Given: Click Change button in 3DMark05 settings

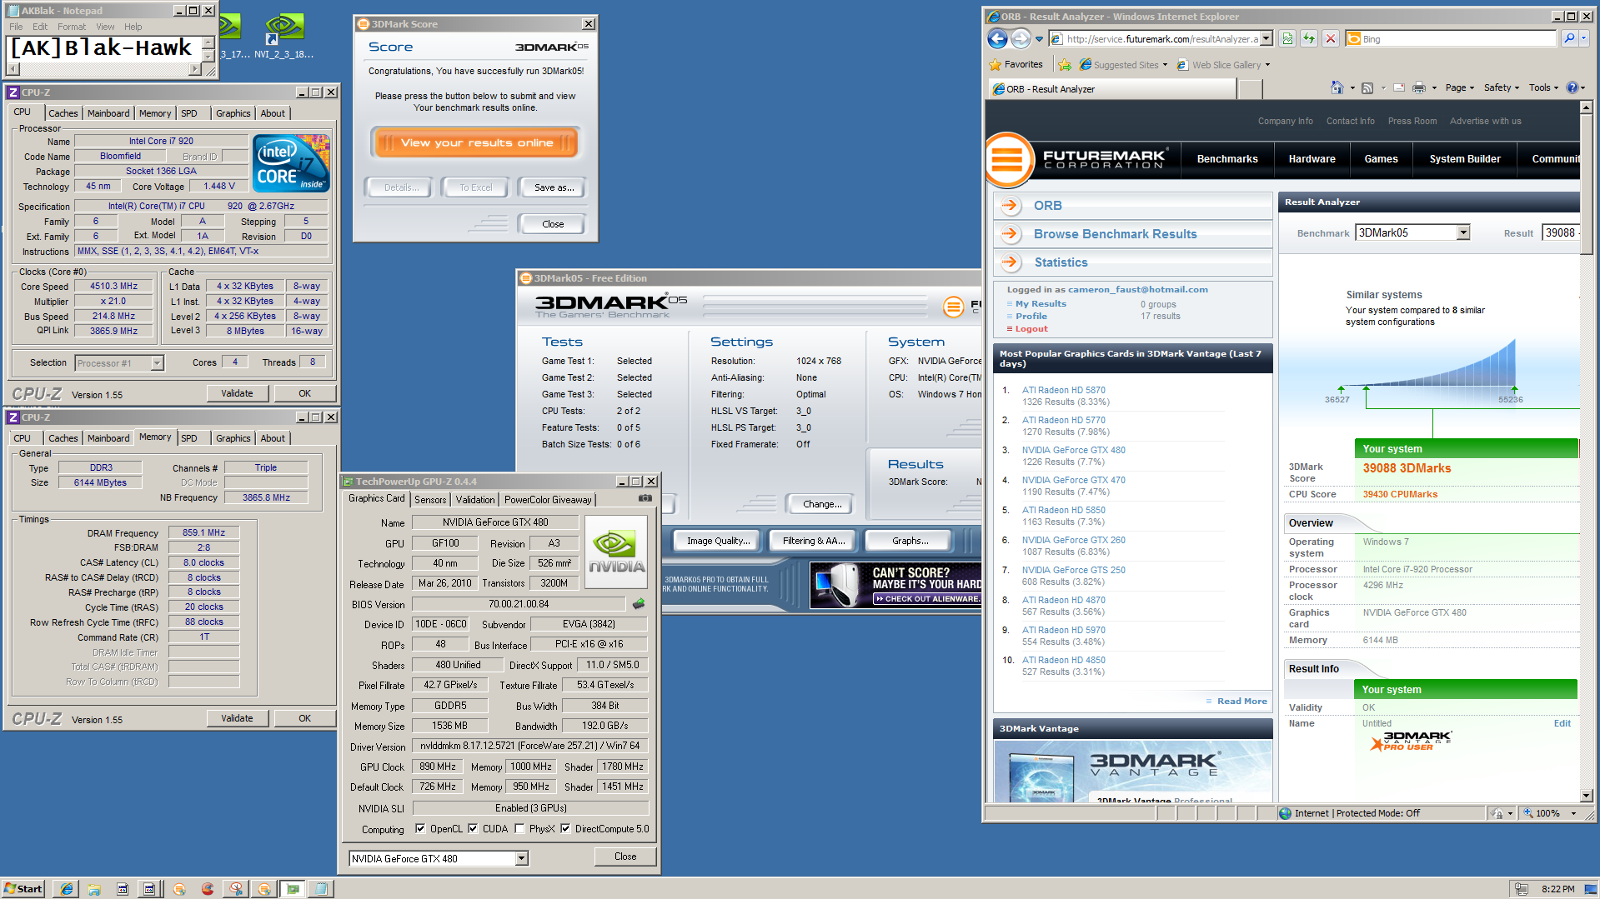Looking at the screenshot, I should pos(822,504).
